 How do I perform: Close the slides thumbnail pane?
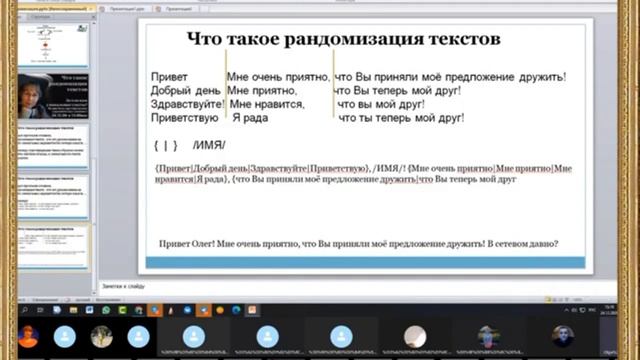pyautogui.click(x=93, y=17)
